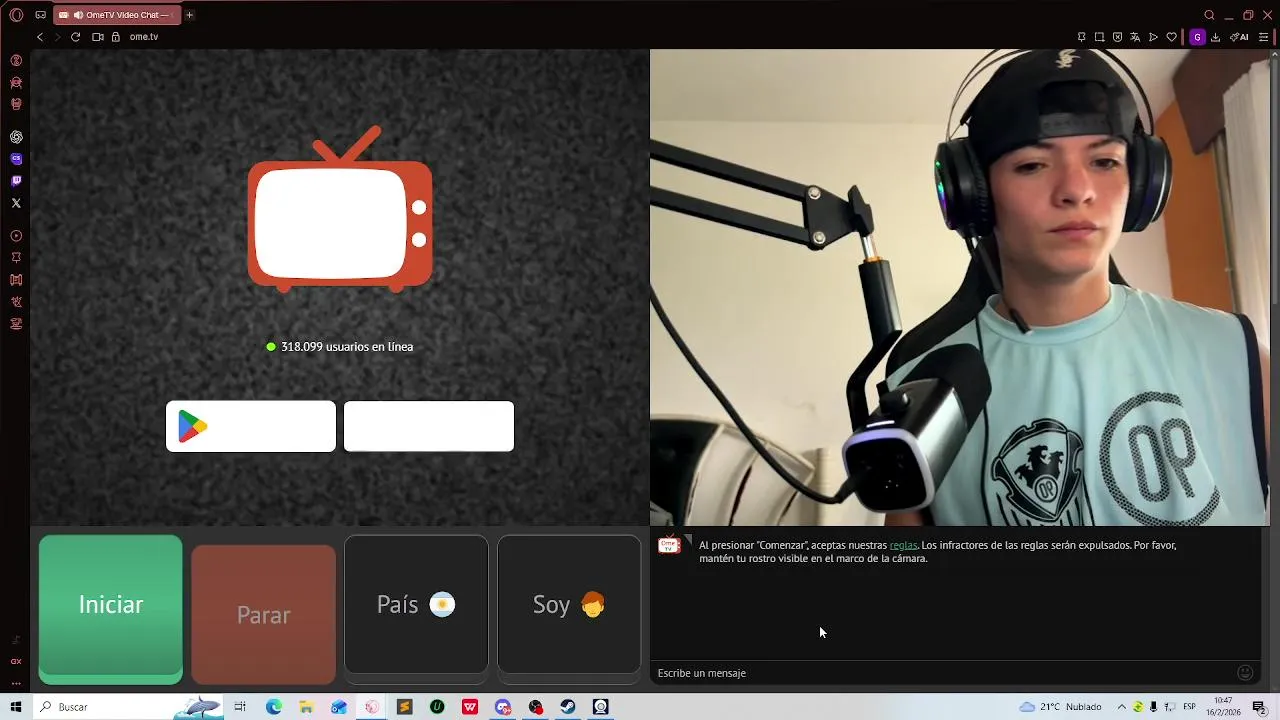Open the taskbar clock and date
The height and width of the screenshot is (720, 1280).
[x=1225, y=707]
